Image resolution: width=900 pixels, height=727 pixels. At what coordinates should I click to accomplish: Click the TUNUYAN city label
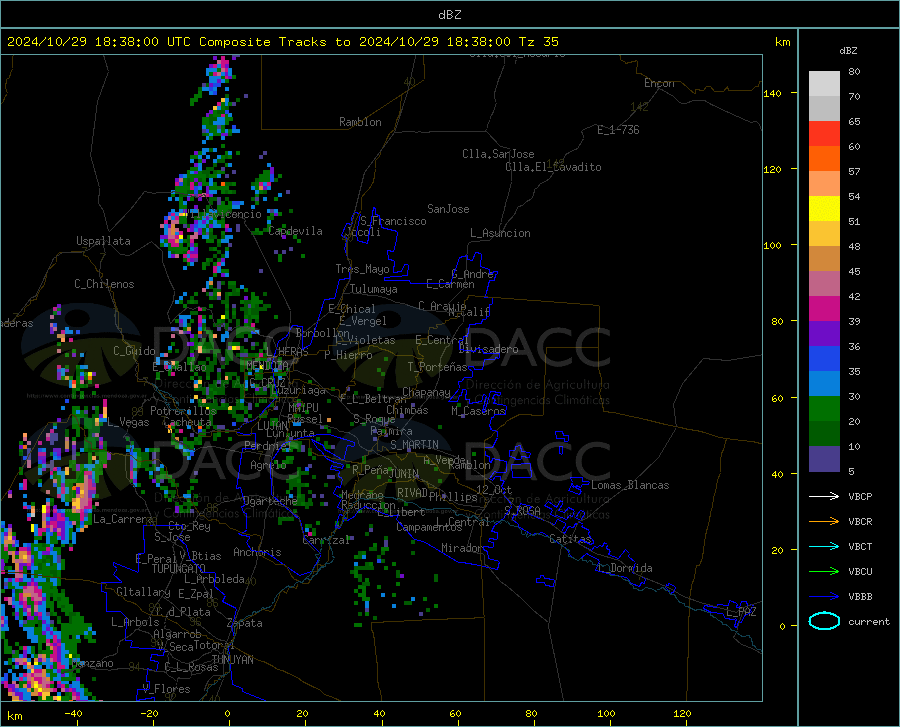coord(232,659)
